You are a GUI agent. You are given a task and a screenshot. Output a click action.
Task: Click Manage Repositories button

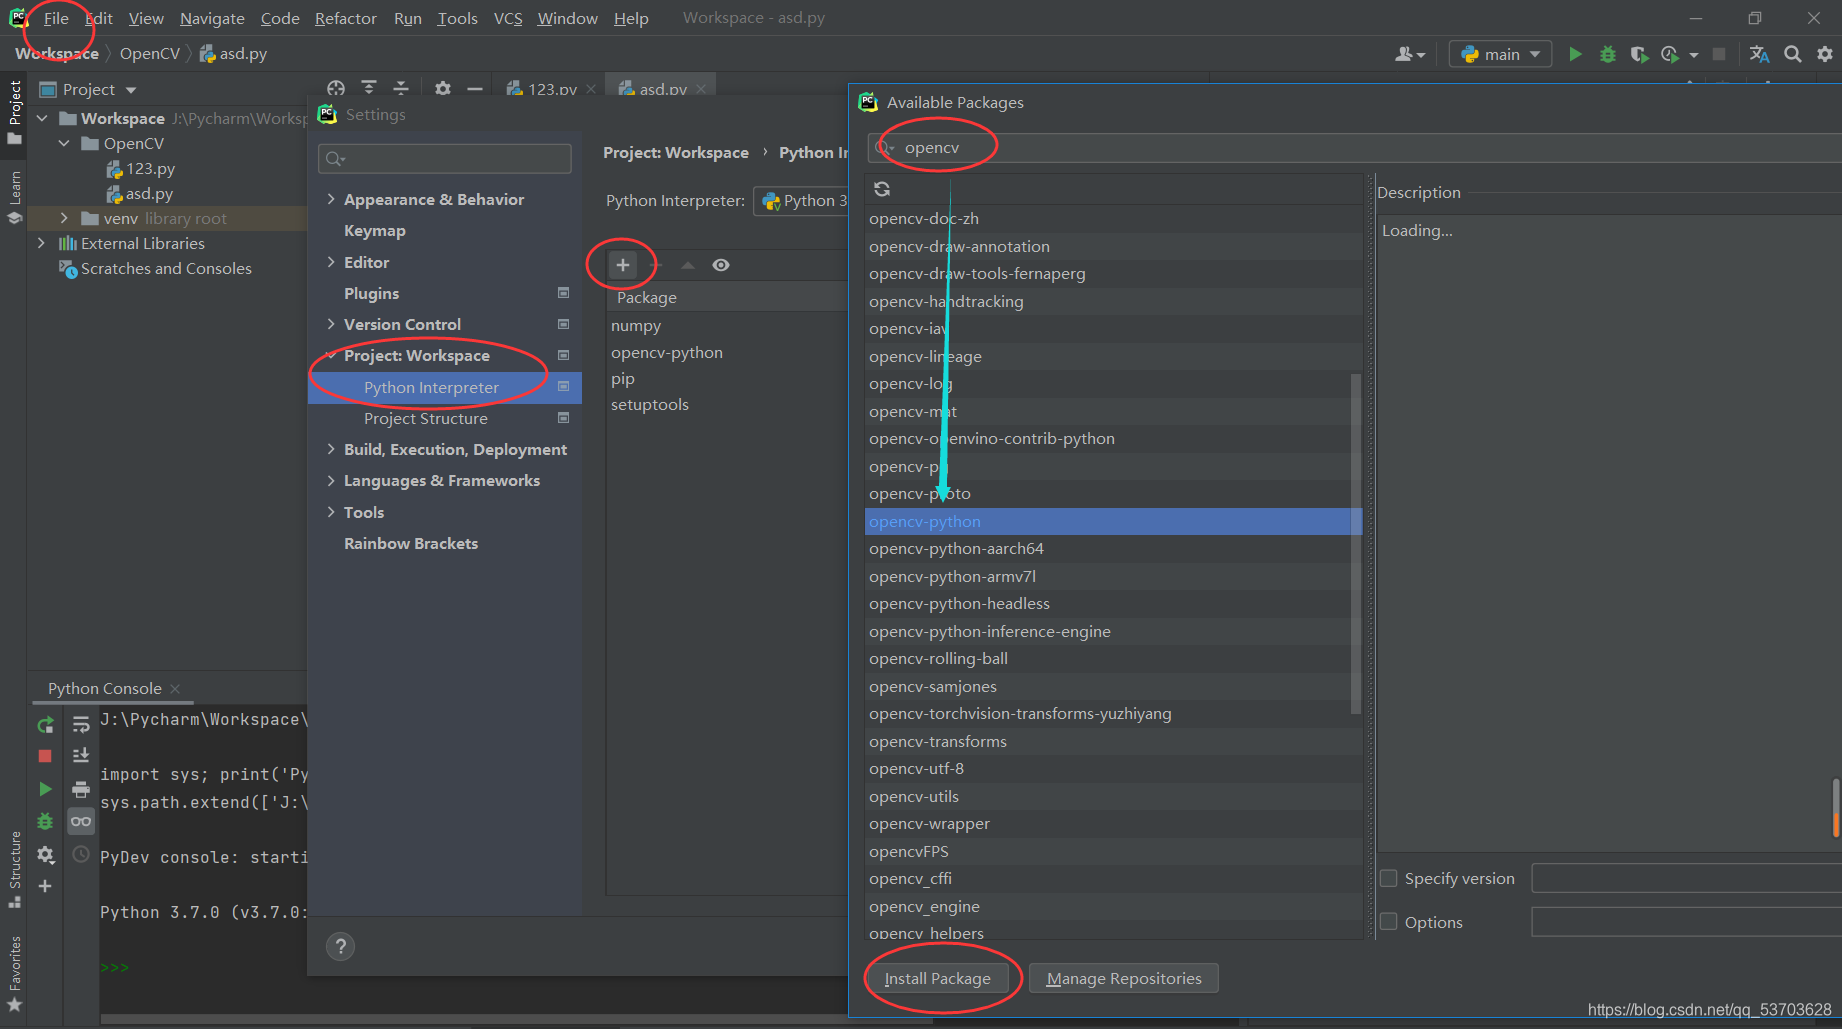coord(1124,978)
